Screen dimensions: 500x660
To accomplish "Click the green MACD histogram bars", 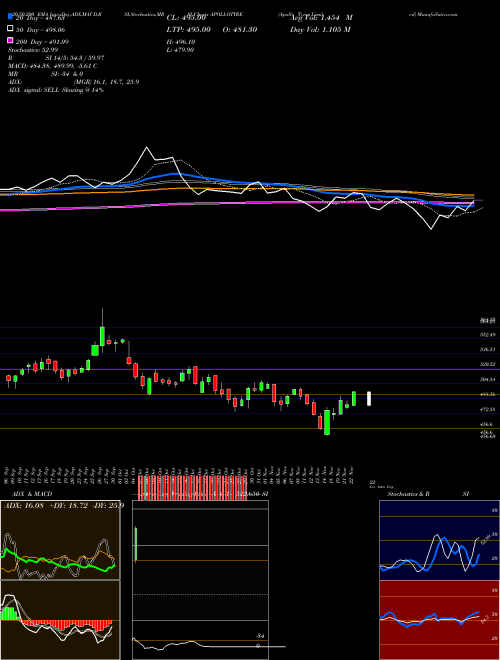I will point(10,613).
